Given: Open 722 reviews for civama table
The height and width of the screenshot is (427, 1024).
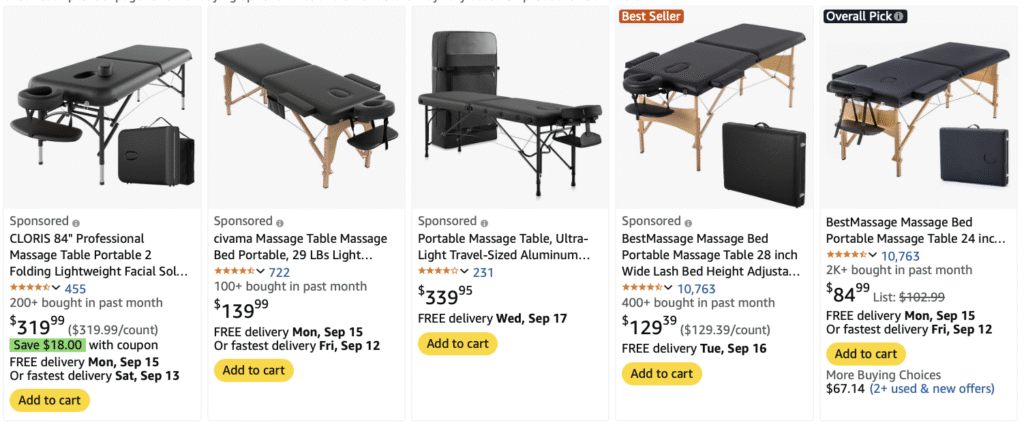Looking at the screenshot, I should (279, 272).
